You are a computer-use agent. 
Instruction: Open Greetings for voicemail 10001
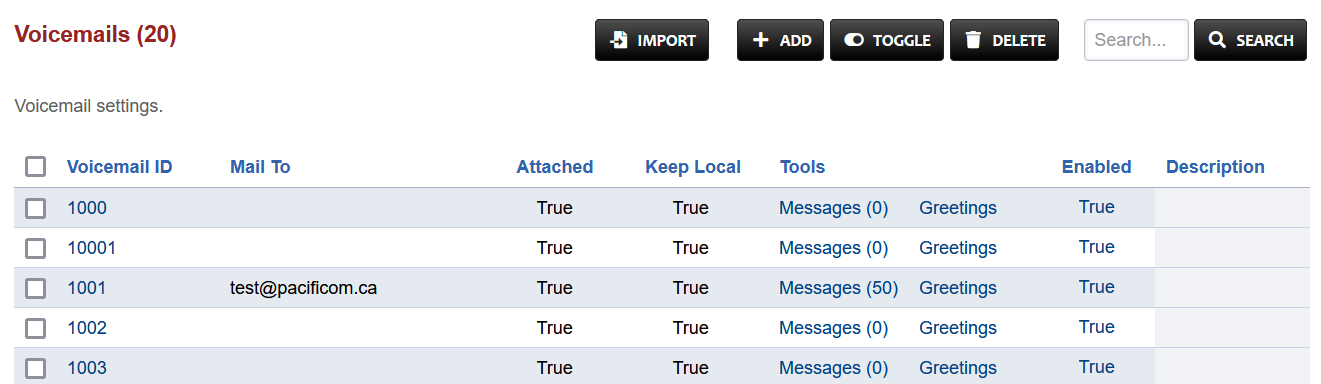click(958, 248)
